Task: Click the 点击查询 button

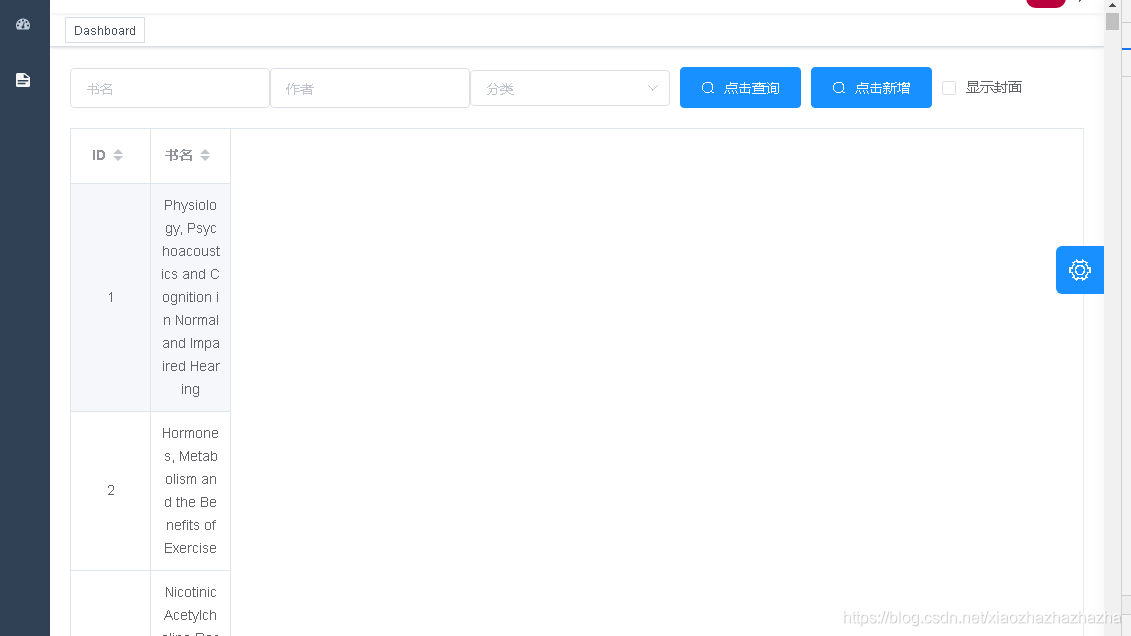Action: coord(740,87)
